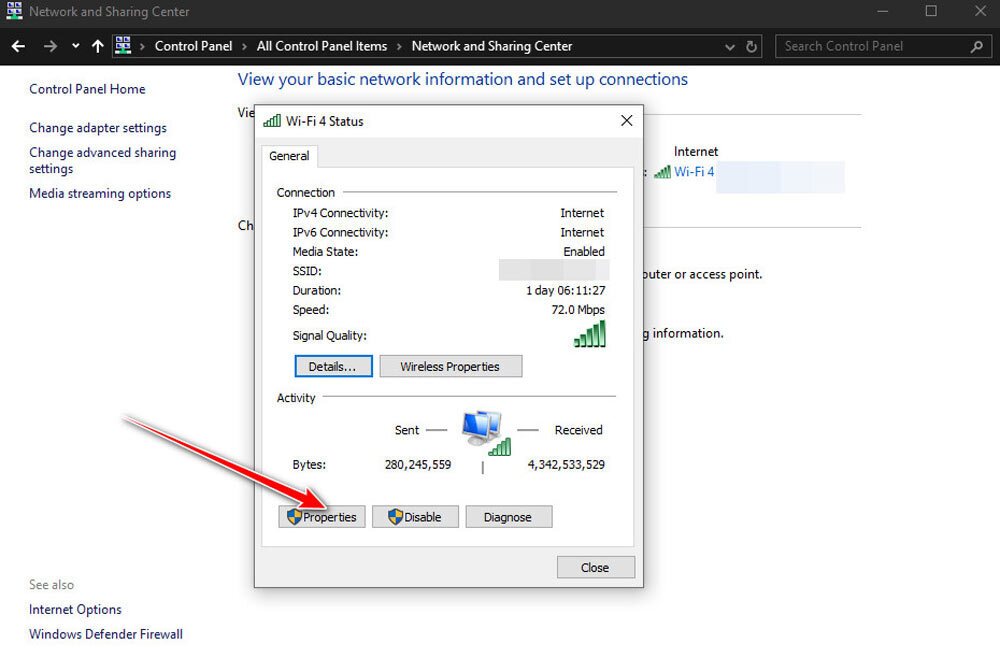Open Media streaming options
The image size is (1000, 658).
pyautogui.click(x=99, y=193)
